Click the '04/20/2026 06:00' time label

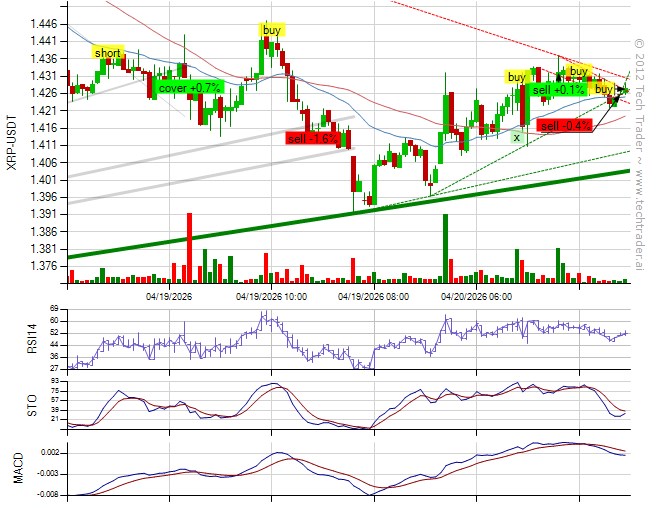476,297
